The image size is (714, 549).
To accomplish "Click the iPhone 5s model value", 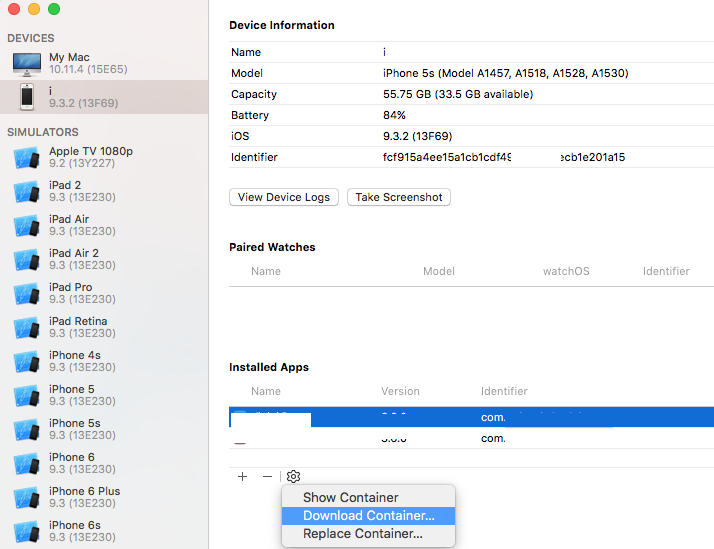I will tap(505, 73).
